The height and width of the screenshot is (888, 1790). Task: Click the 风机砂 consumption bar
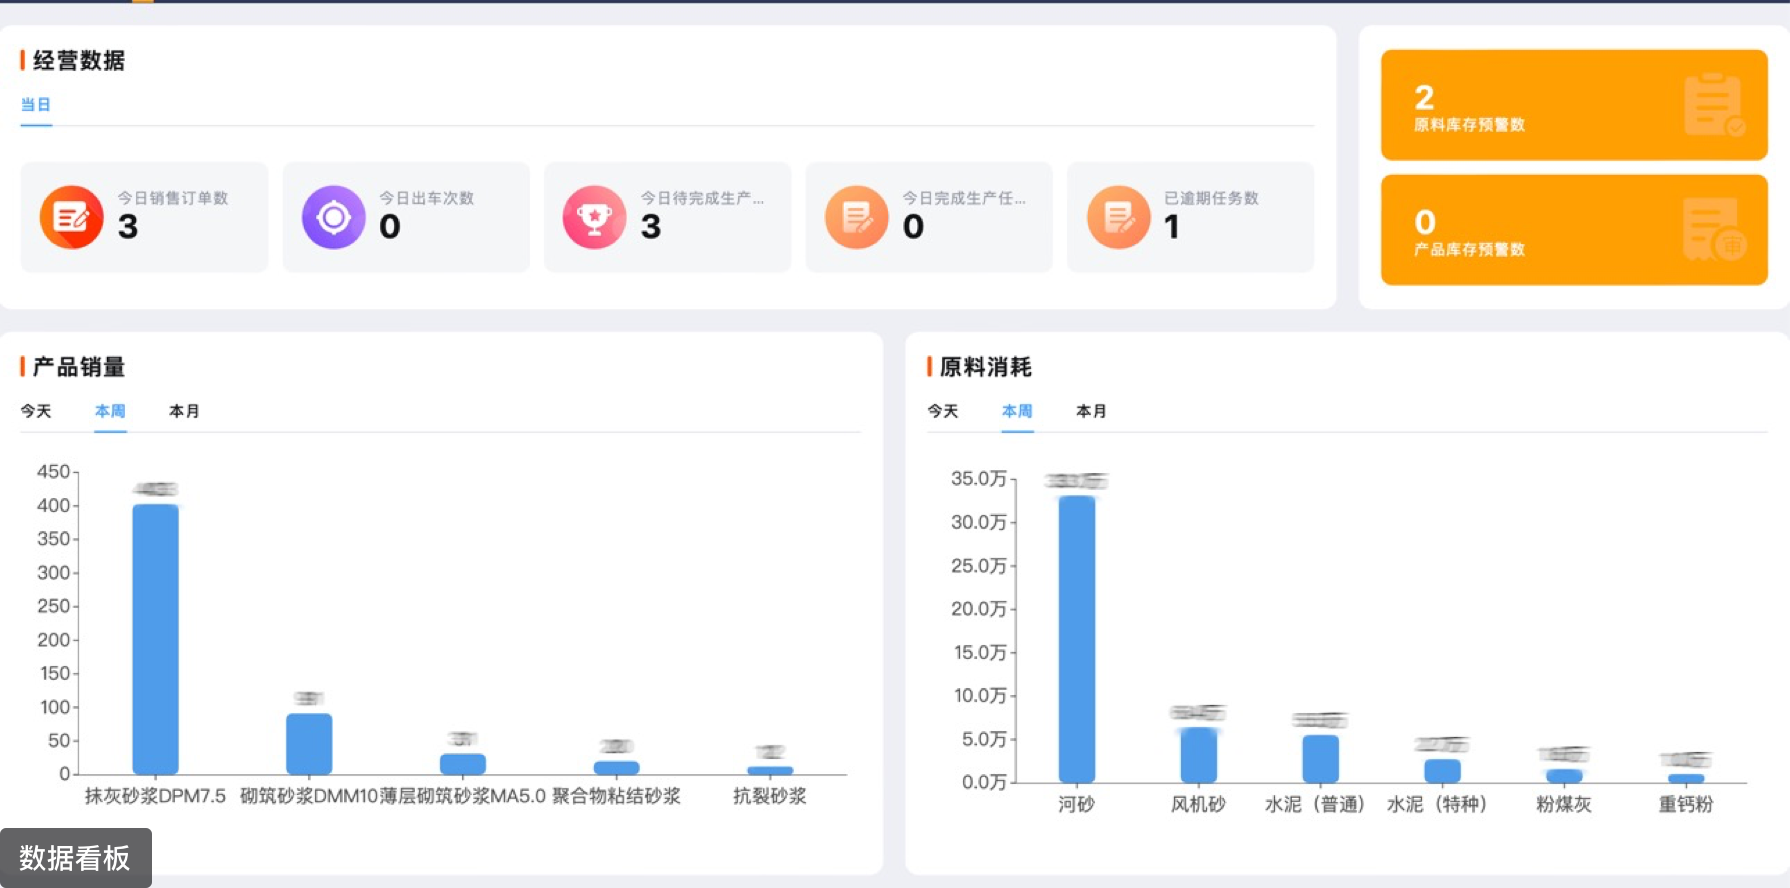(x=1199, y=755)
